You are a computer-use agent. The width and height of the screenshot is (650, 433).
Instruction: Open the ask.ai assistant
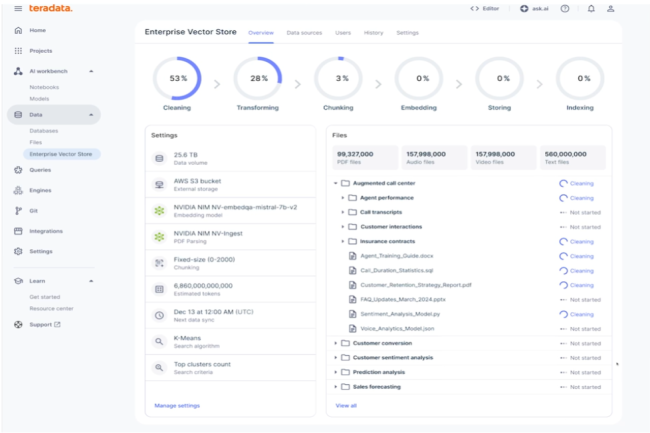pos(534,8)
